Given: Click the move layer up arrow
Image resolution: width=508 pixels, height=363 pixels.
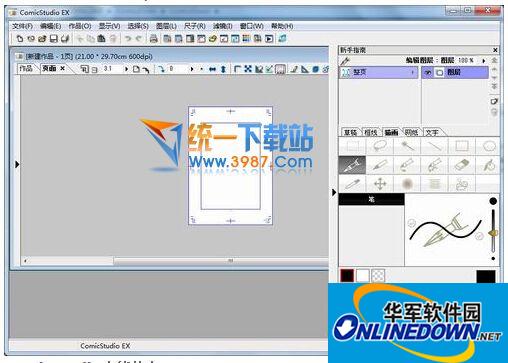Looking at the screenshot, I should (494, 70).
